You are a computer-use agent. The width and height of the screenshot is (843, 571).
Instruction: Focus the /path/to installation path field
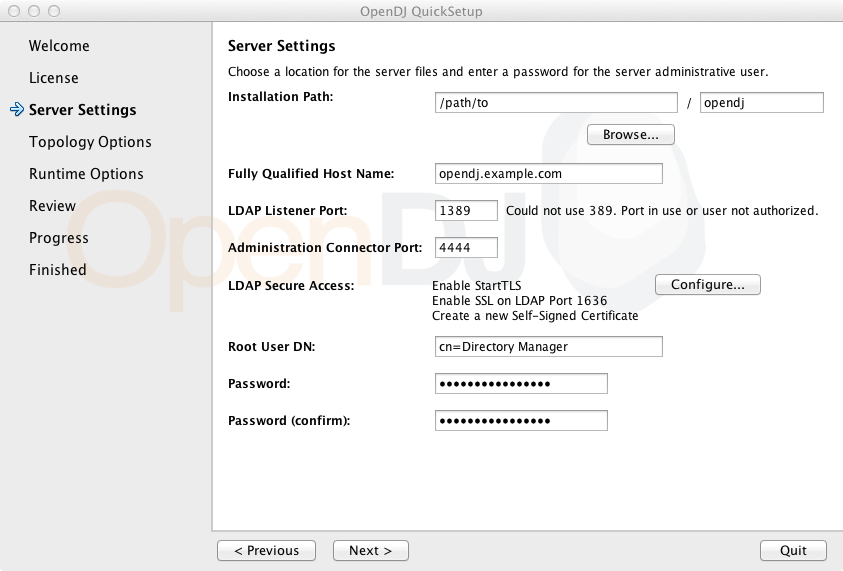[556, 103]
